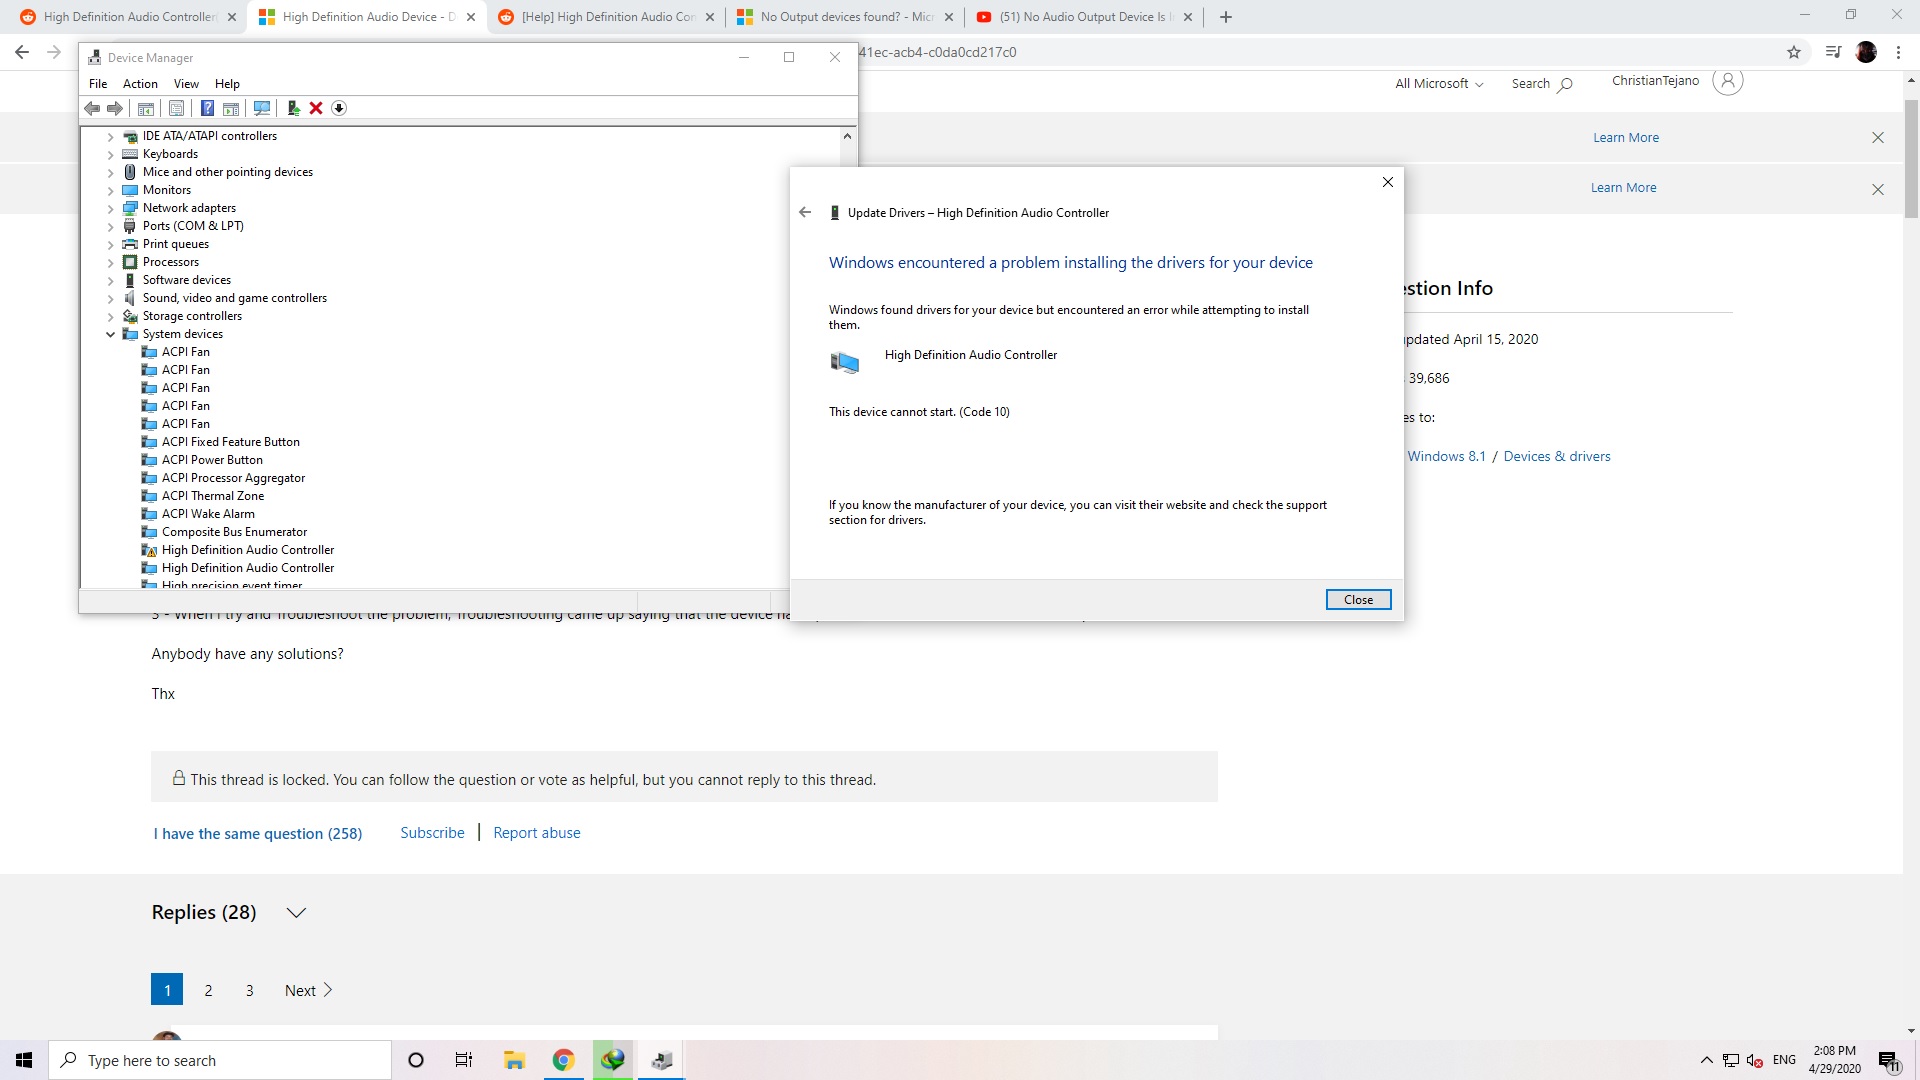The image size is (1920, 1080).
Task: Open the Action menu in Device Manager
Action: (x=140, y=83)
